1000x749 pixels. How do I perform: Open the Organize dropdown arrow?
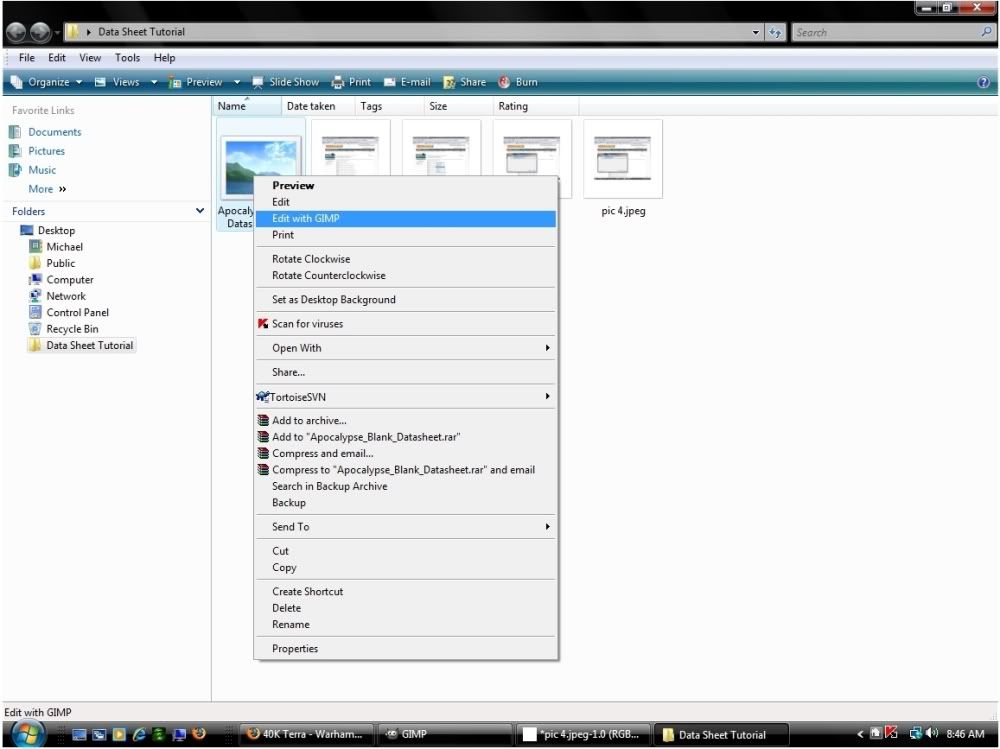[x=79, y=82]
